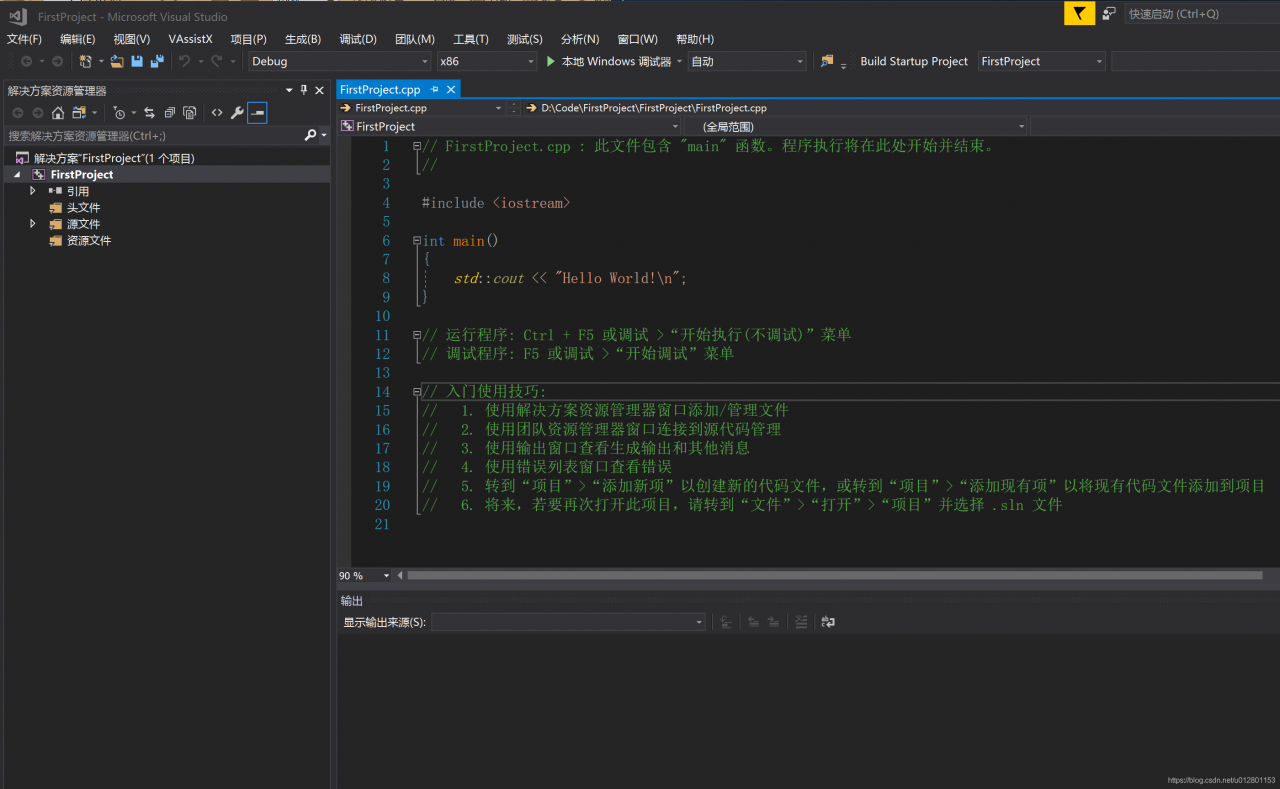Click the Home icon in Solution Explorer
The width and height of the screenshot is (1280, 789).
pyautogui.click(x=58, y=113)
